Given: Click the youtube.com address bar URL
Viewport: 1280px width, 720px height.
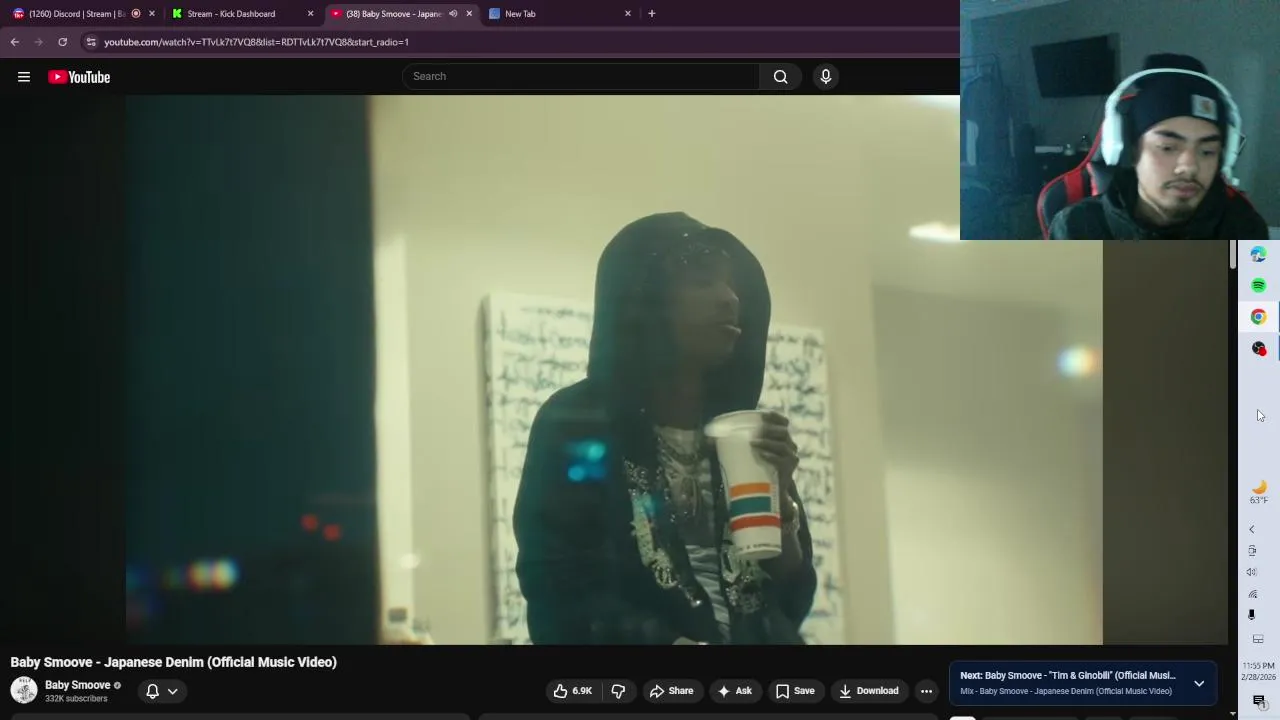Looking at the screenshot, I should [256, 42].
